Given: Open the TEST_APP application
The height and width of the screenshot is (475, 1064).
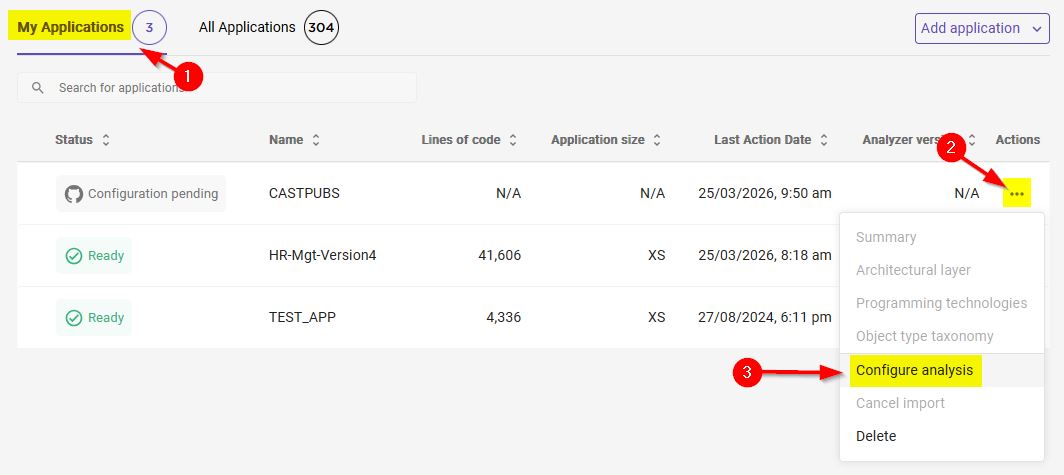Looking at the screenshot, I should pos(302,317).
